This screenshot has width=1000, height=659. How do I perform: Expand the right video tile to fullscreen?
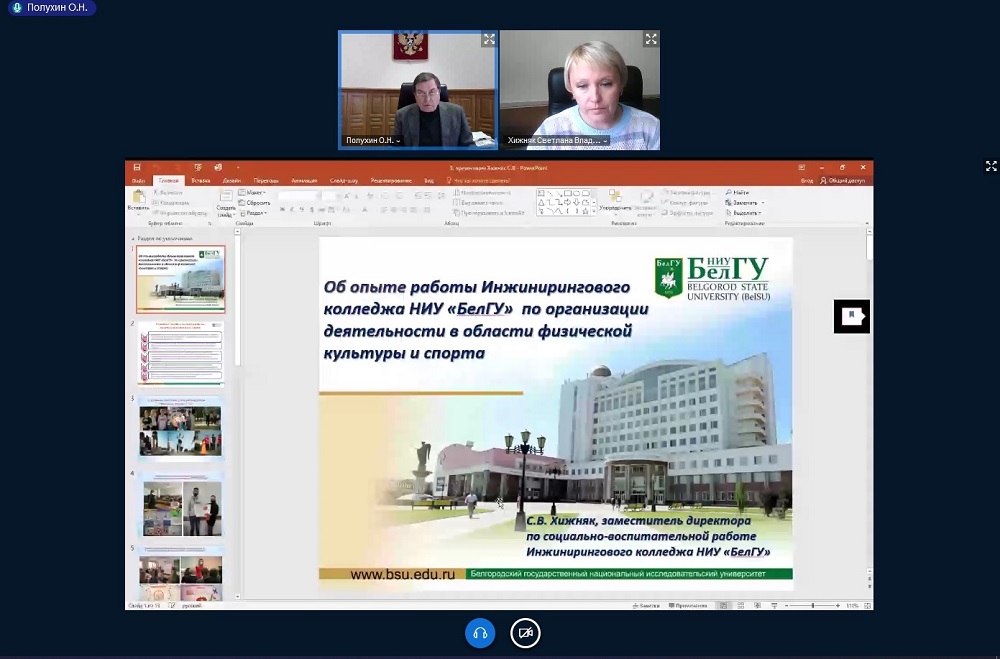point(651,40)
